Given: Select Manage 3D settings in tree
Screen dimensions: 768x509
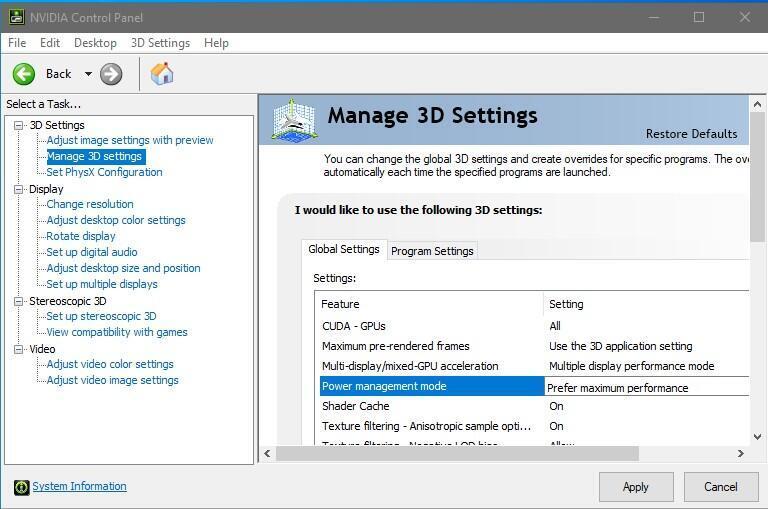Looking at the screenshot, I should point(96,156).
